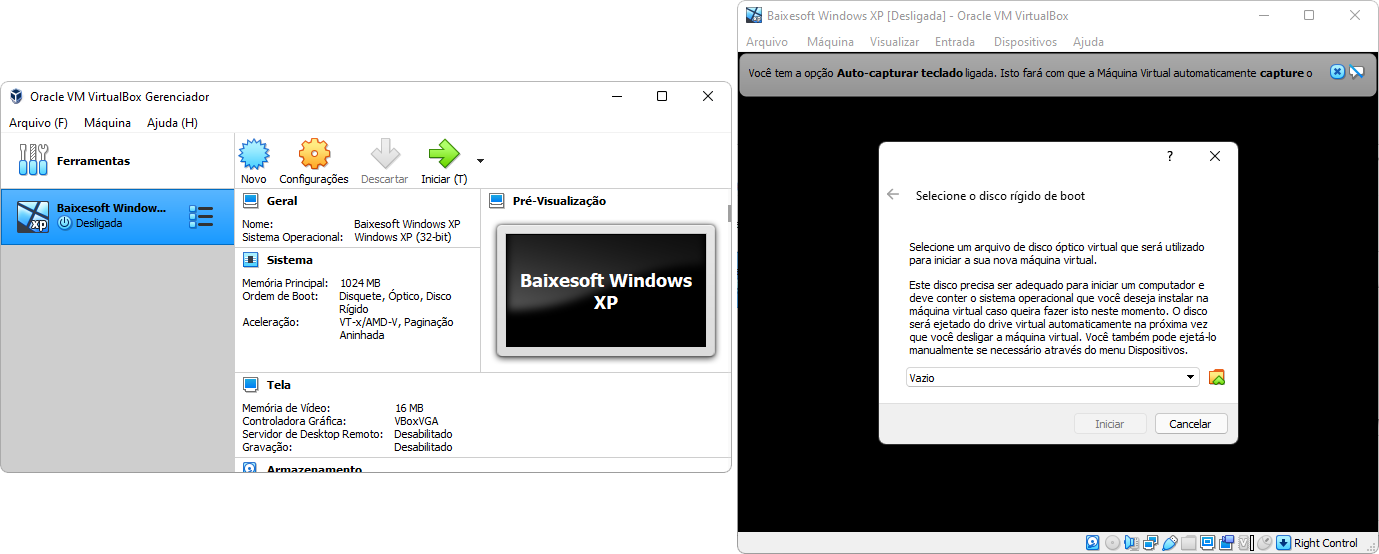Click the Pré-Visualização monitor icon
This screenshot has width=1379, height=554.
497,201
